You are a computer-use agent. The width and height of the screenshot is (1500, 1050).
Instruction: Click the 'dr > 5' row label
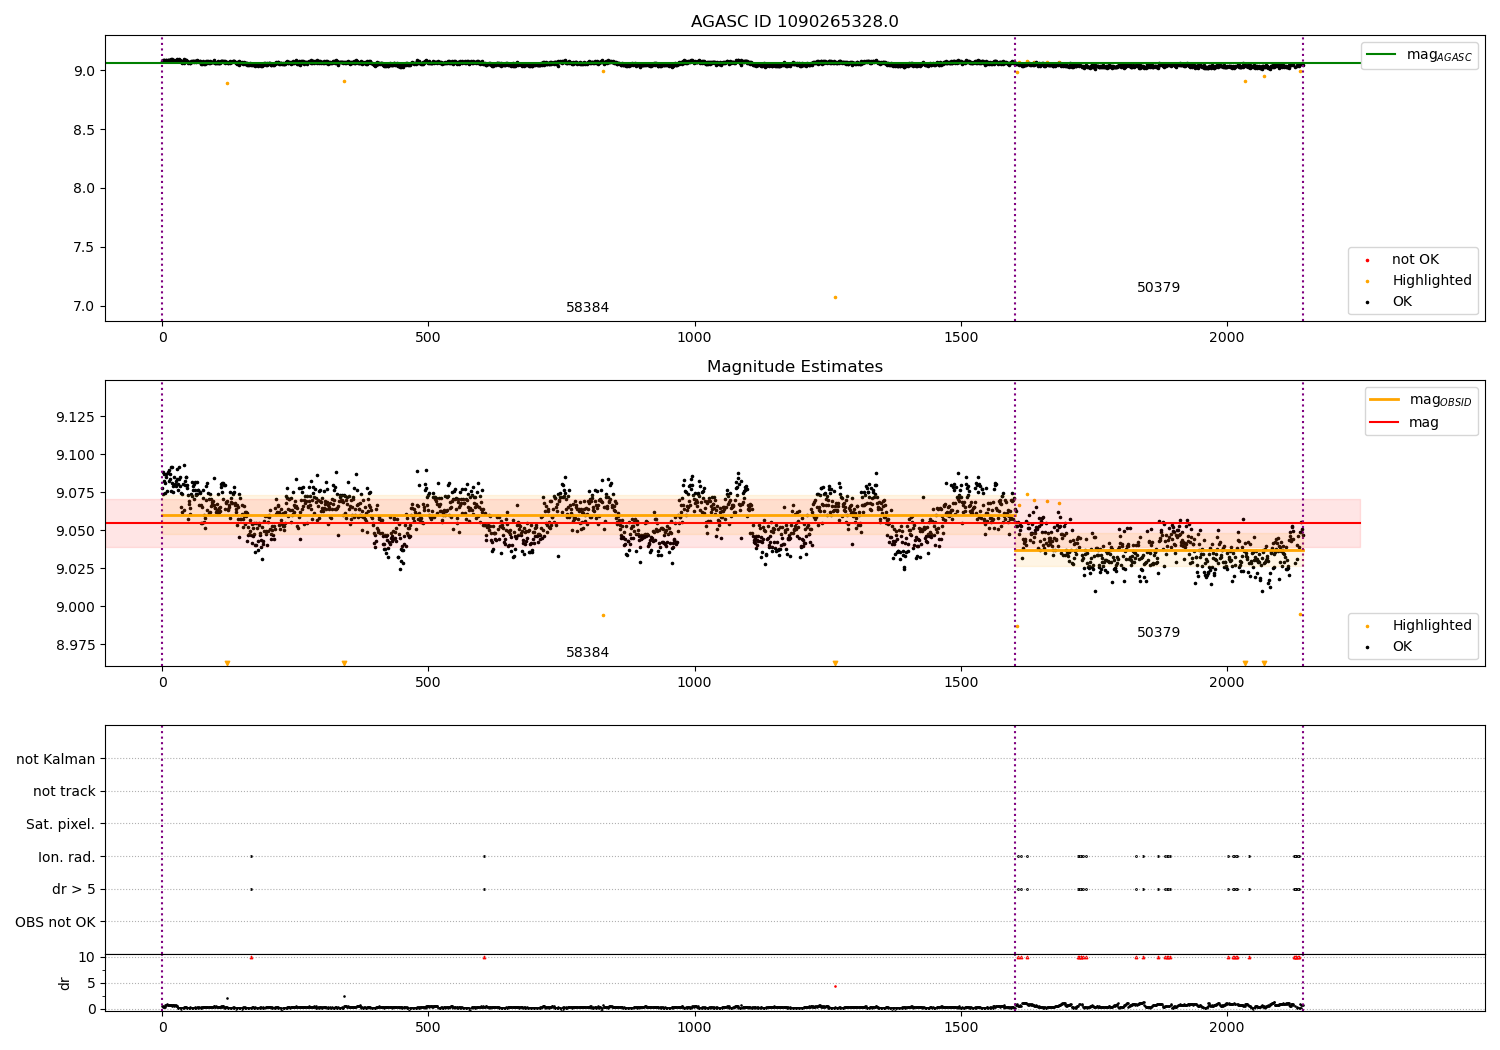pos(74,890)
